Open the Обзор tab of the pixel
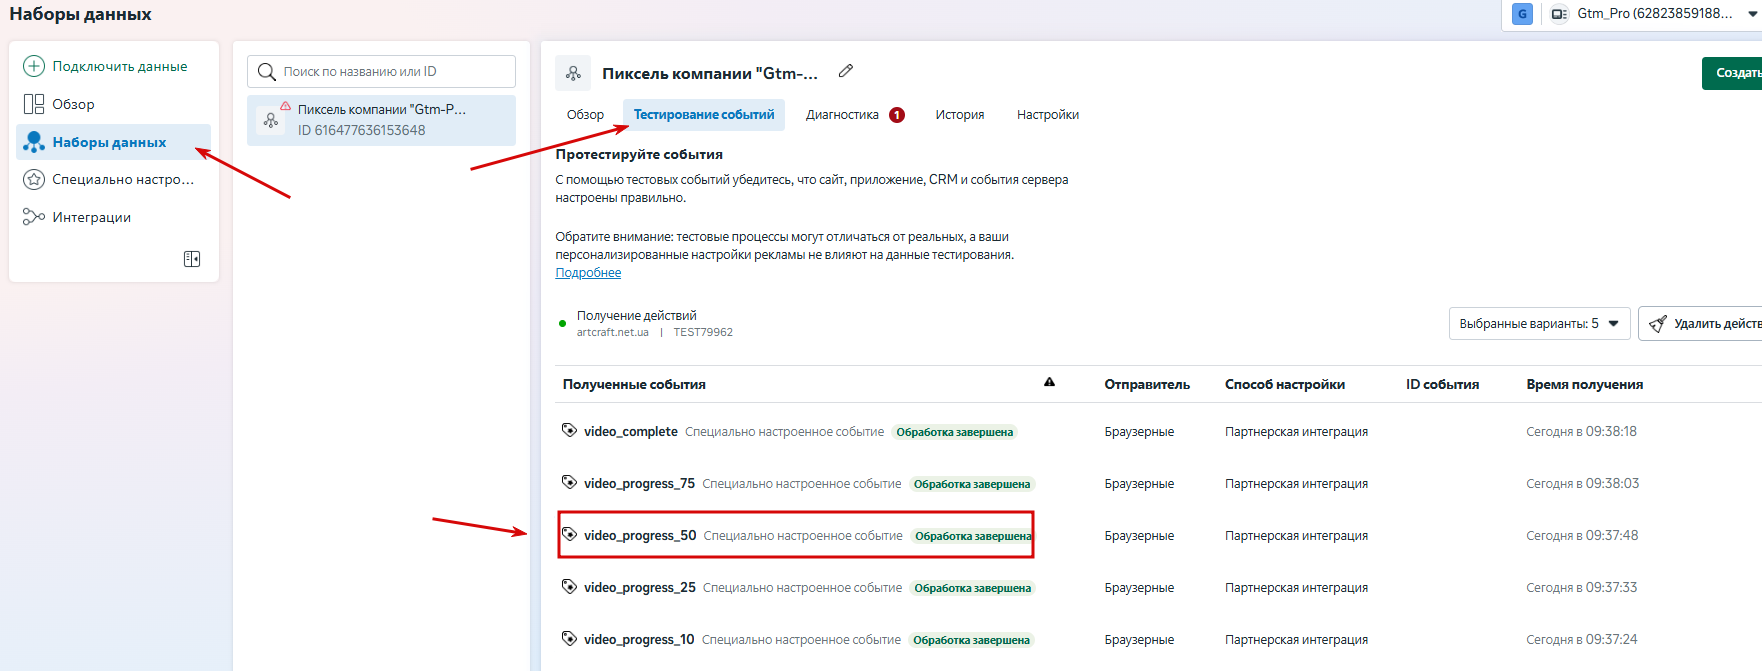The image size is (1762, 671). tap(585, 115)
